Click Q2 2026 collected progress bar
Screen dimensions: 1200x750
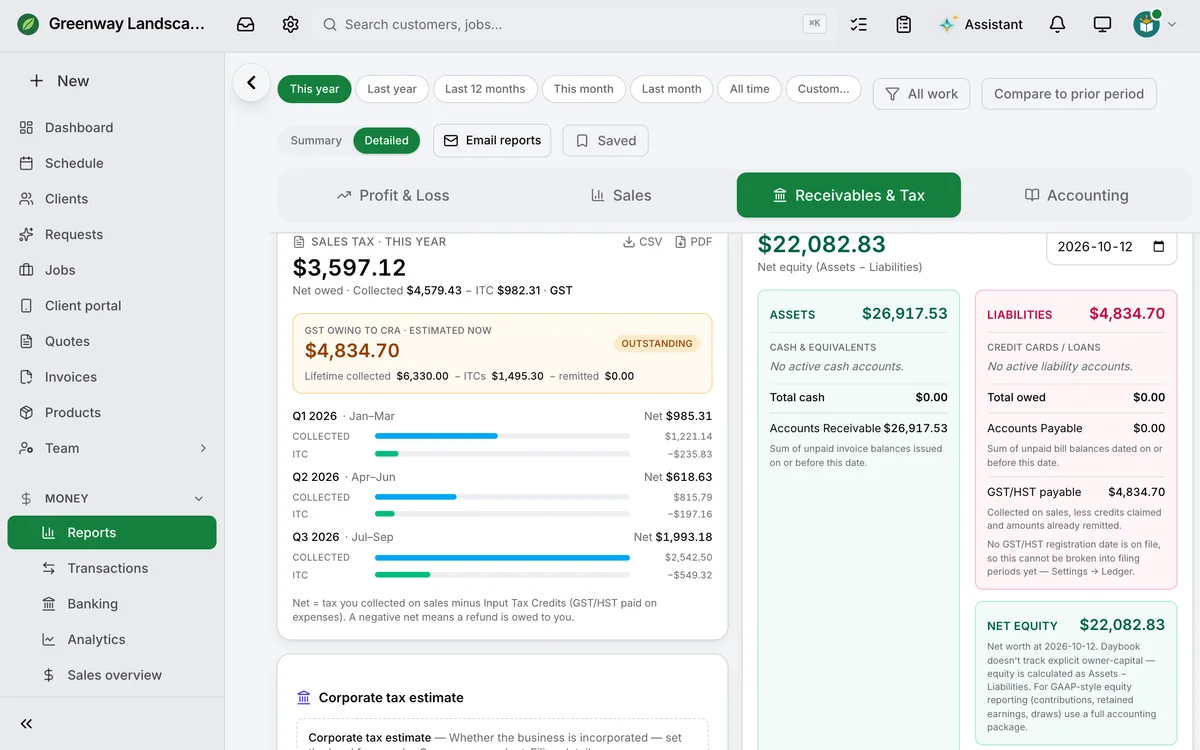(x=502, y=497)
